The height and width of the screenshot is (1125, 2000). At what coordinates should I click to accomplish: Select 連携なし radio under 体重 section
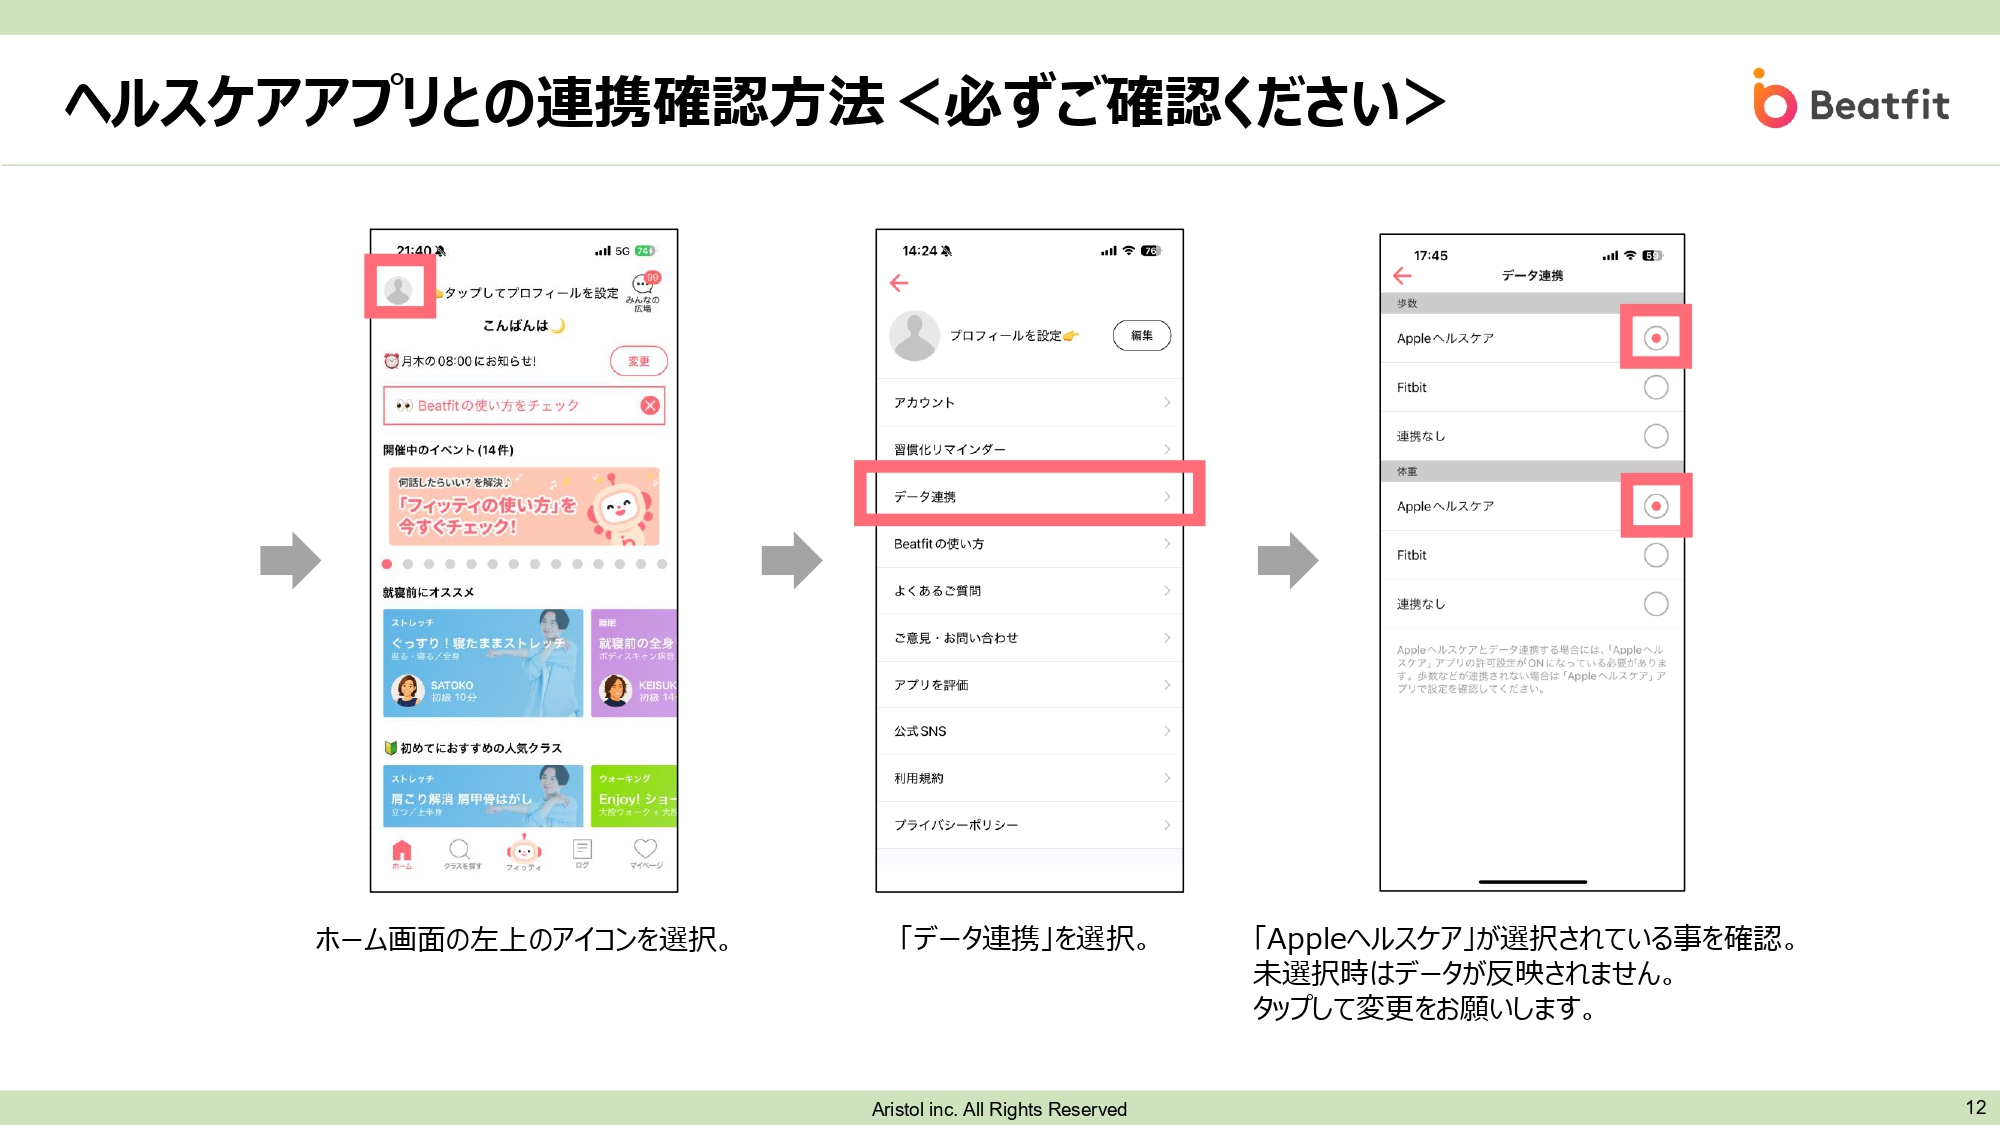coord(1655,604)
